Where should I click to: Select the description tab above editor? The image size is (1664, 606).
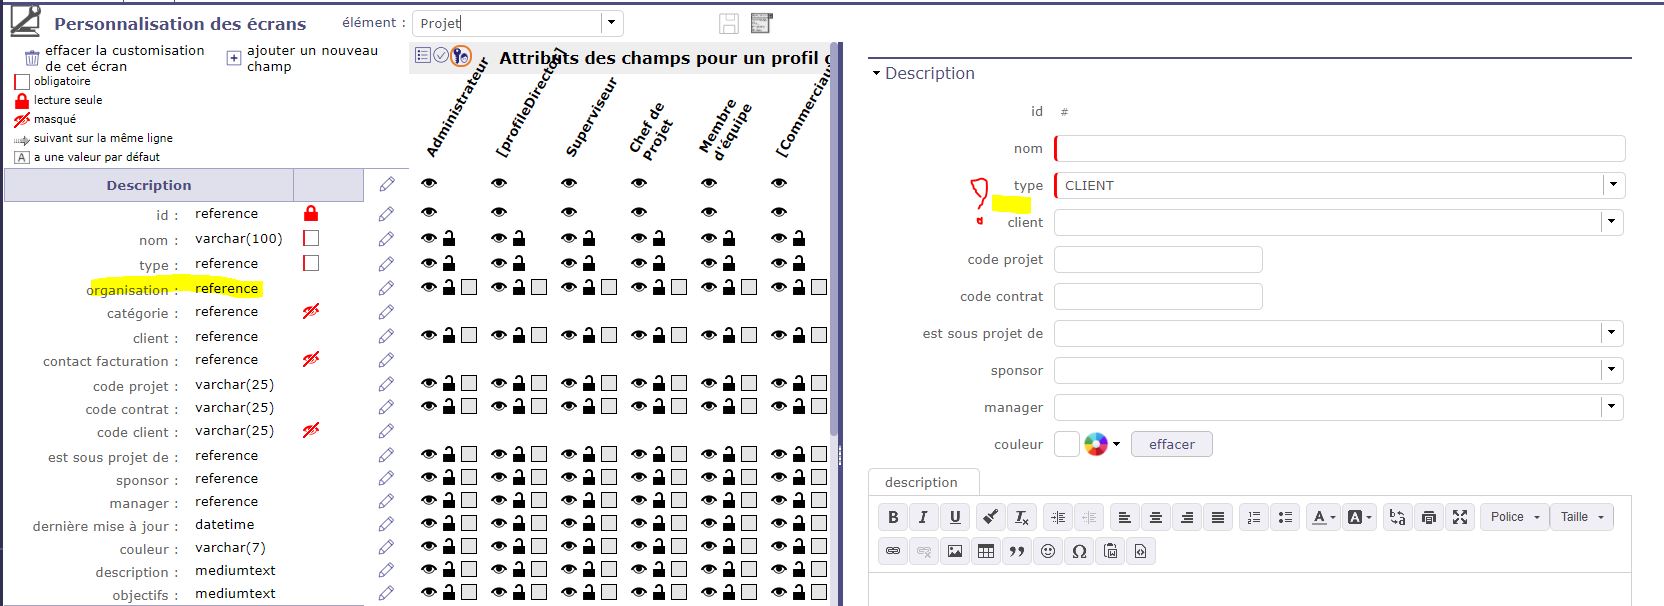(921, 482)
